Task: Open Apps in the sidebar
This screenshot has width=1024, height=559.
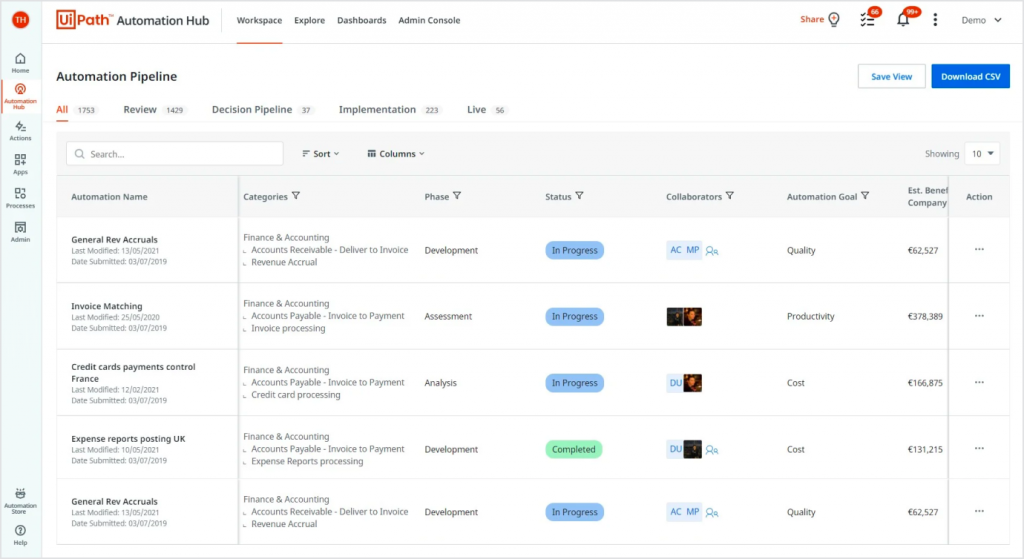Action: coord(20,164)
